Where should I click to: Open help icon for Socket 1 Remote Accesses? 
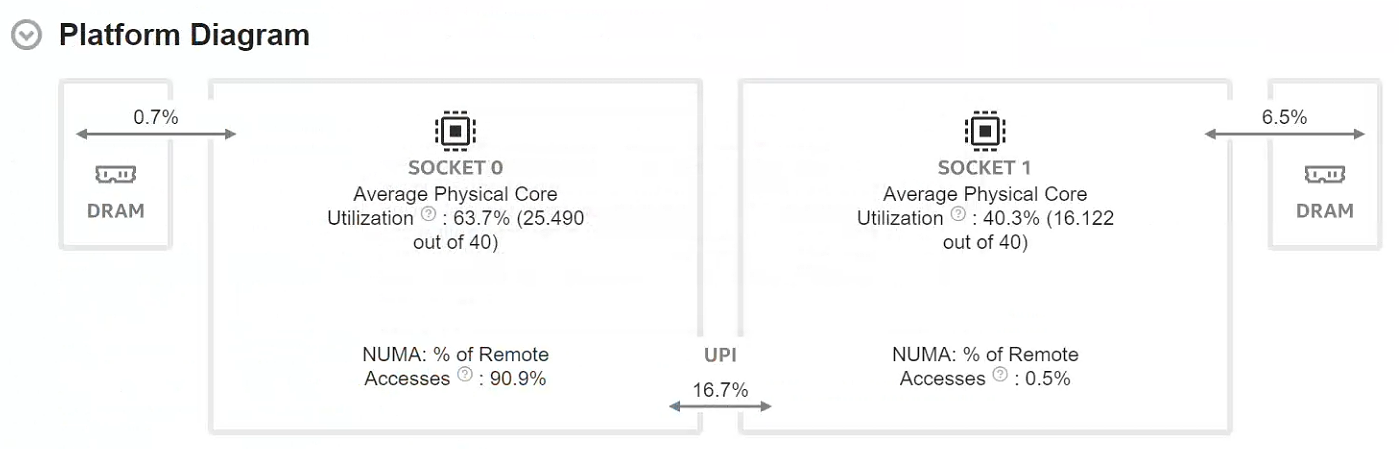pyautogui.click(x=1000, y=375)
